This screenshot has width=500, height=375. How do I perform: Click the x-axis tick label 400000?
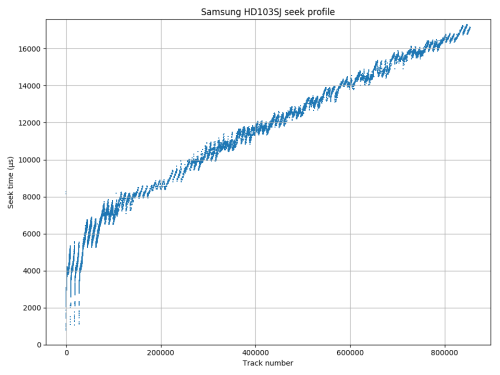click(256, 353)
